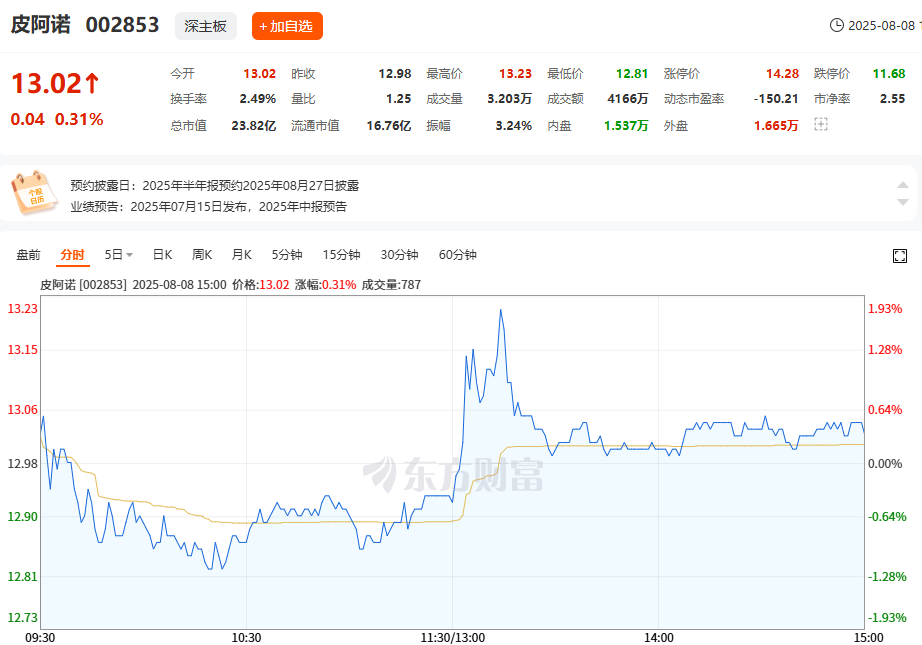The width and height of the screenshot is (922, 645).
Task: Select the 30分钟 interval tab
Action: [399, 255]
